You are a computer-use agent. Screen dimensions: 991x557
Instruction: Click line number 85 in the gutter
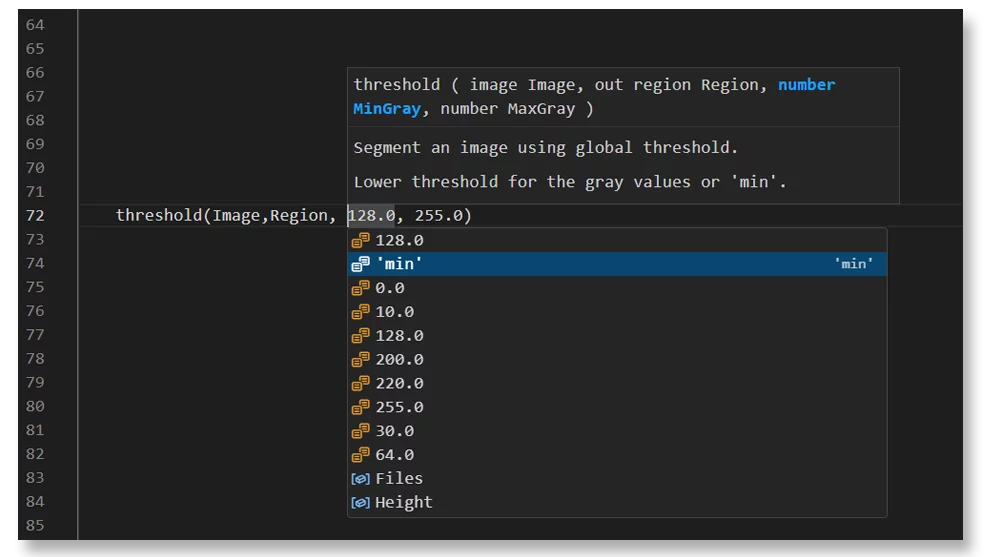pos(35,525)
